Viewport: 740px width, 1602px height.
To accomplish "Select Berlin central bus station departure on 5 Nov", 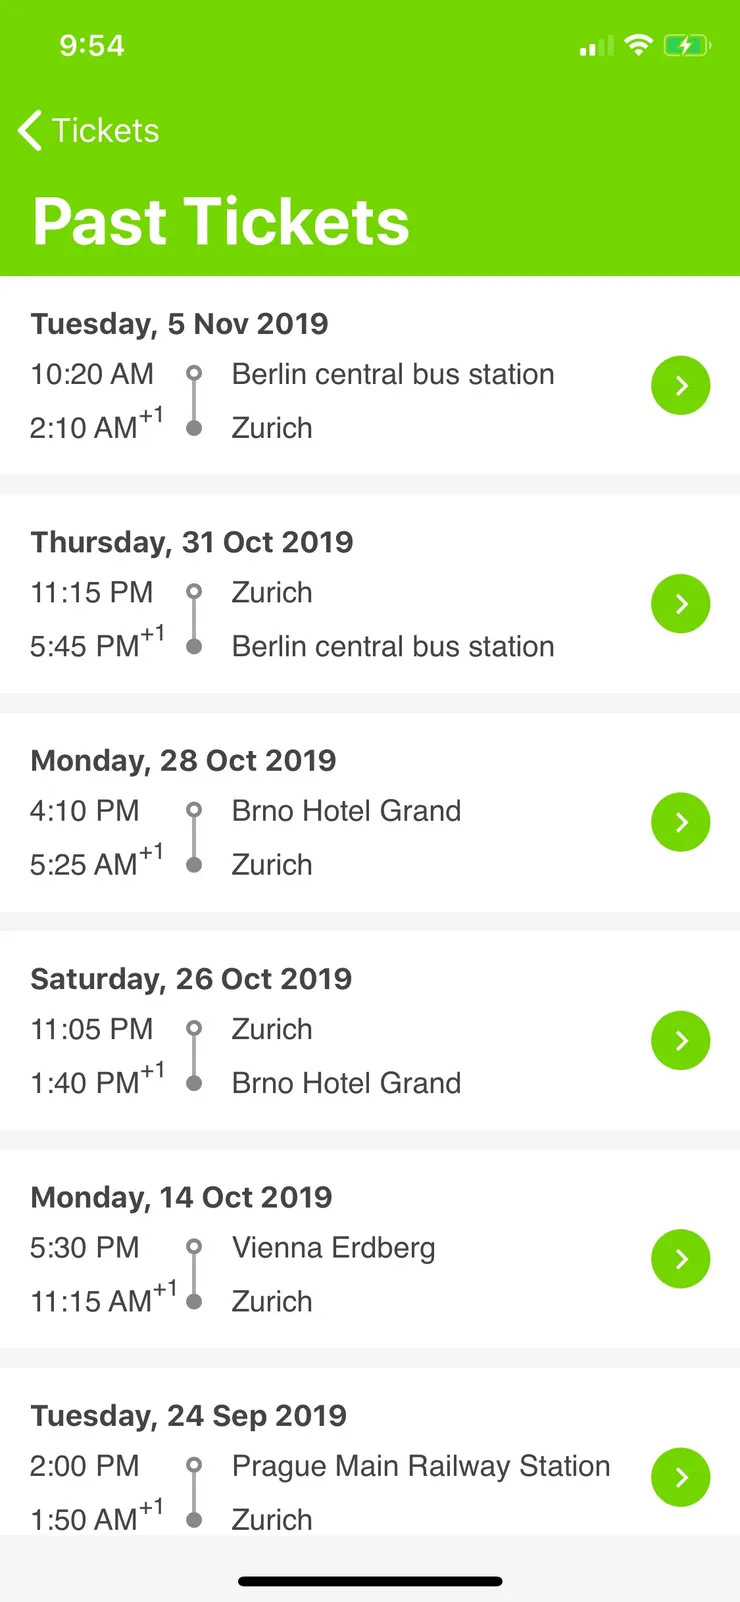I will (393, 374).
